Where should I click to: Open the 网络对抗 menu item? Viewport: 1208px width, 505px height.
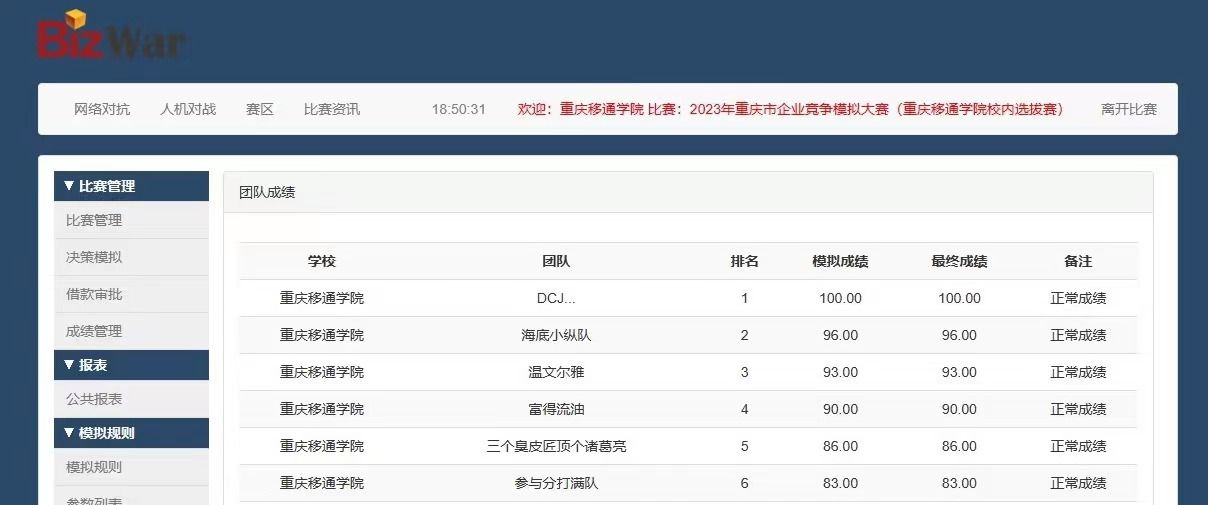click(102, 109)
